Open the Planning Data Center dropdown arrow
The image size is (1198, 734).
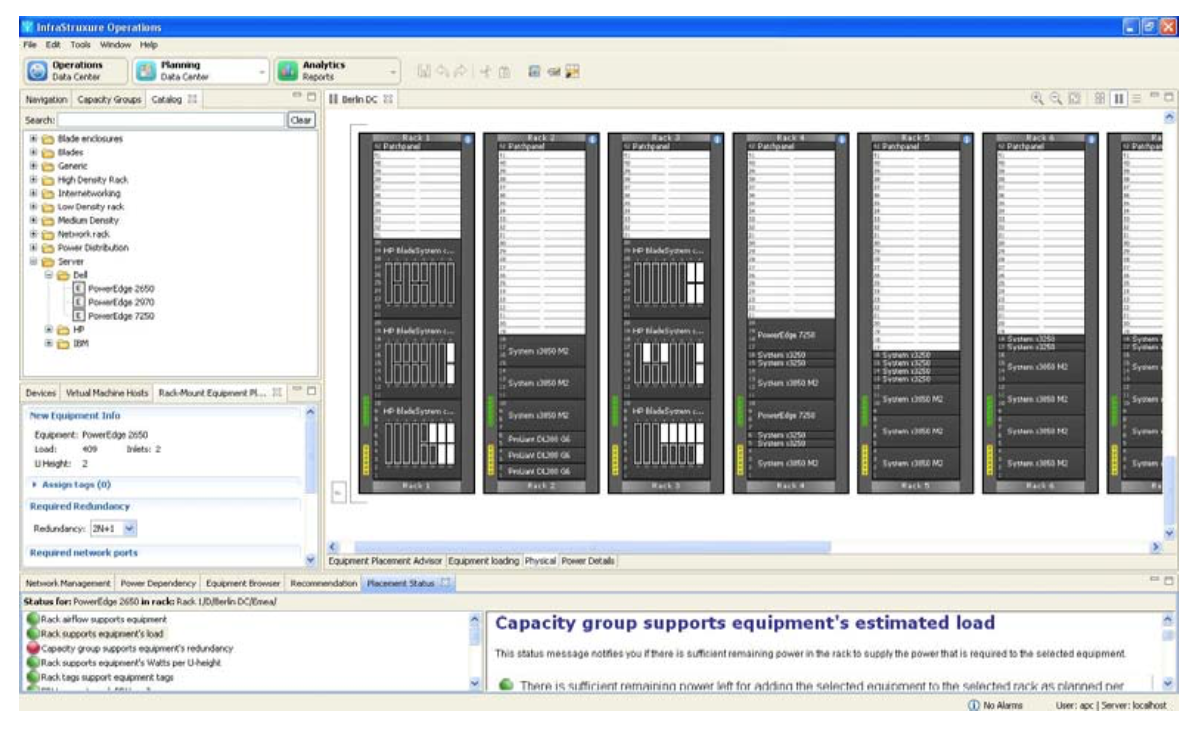coord(263,72)
